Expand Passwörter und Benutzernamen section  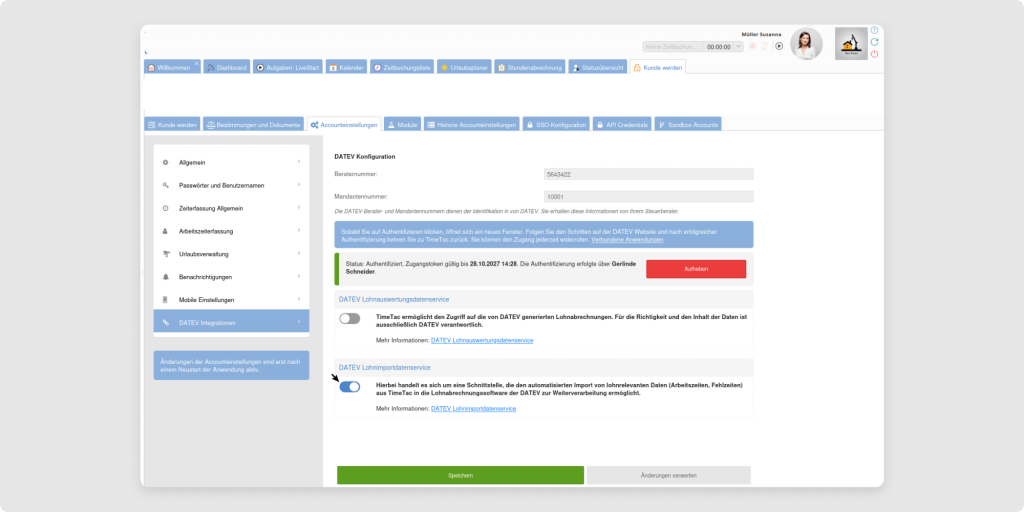tap(231, 185)
